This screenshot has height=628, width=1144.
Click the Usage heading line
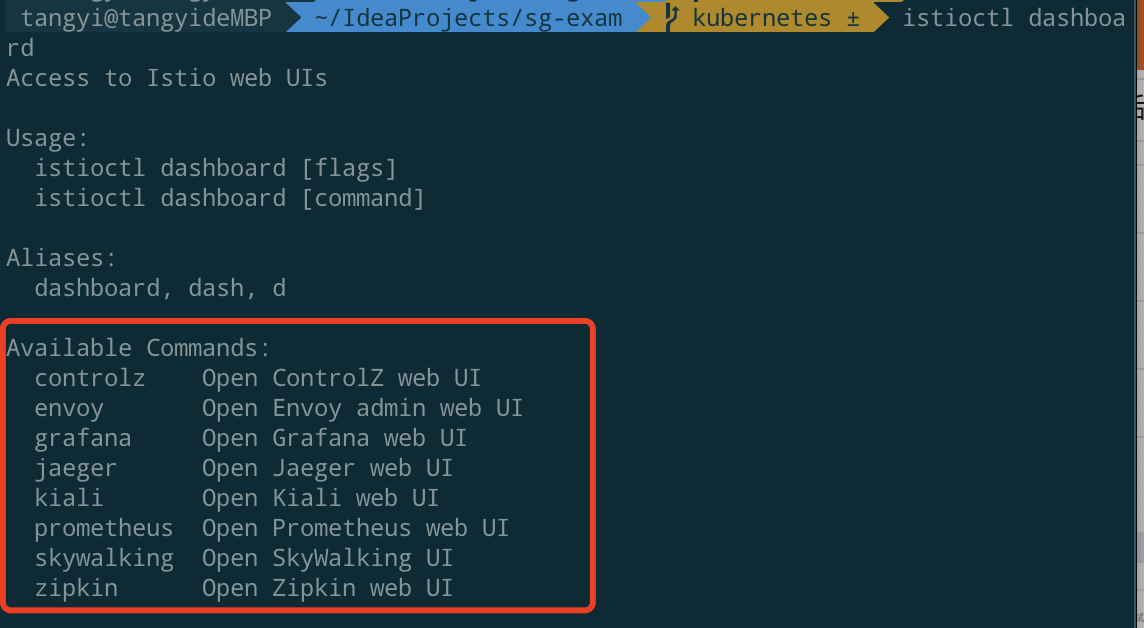coord(47,138)
